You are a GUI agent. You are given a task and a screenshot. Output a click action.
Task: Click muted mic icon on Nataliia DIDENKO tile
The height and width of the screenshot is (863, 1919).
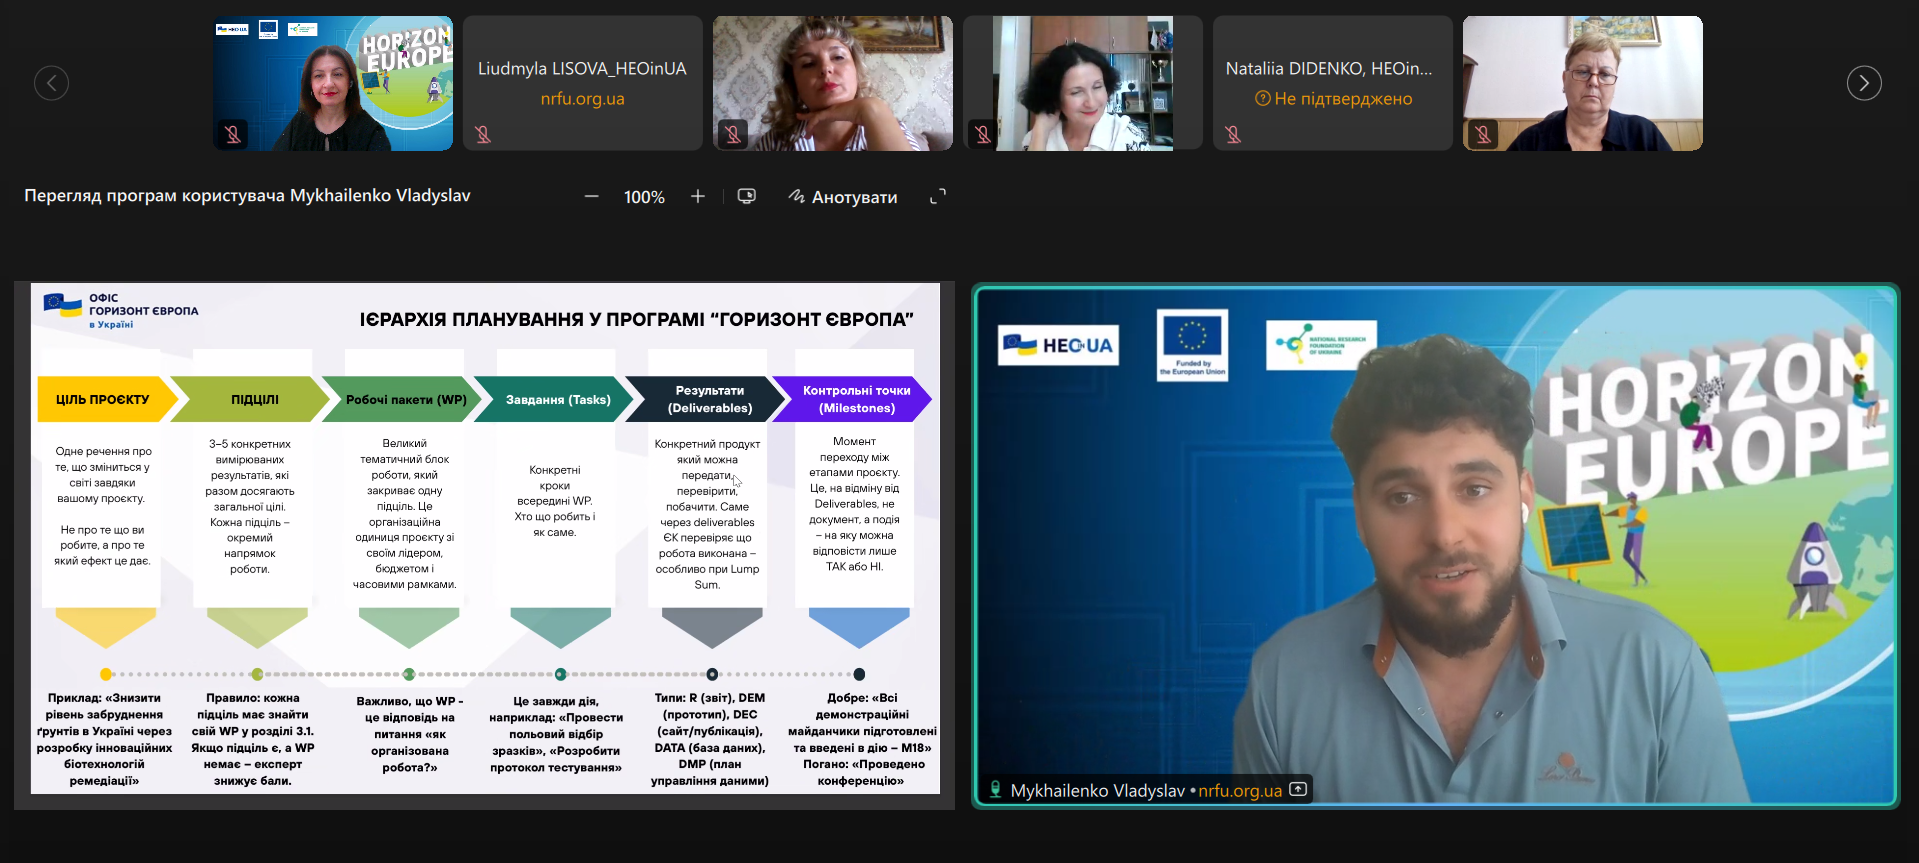[1233, 134]
